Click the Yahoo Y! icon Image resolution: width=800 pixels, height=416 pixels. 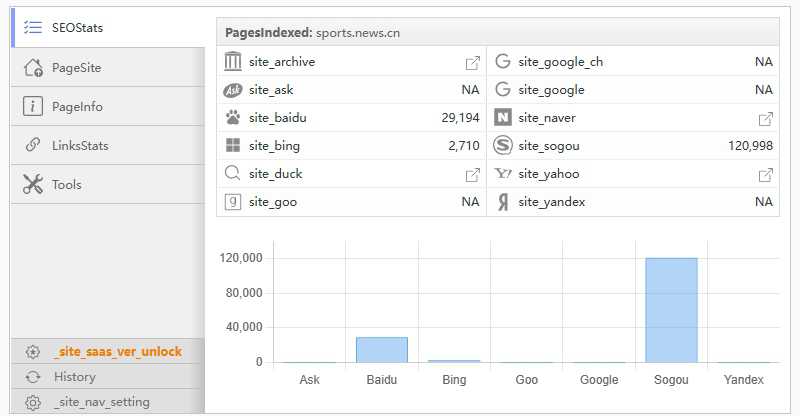(x=503, y=174)
